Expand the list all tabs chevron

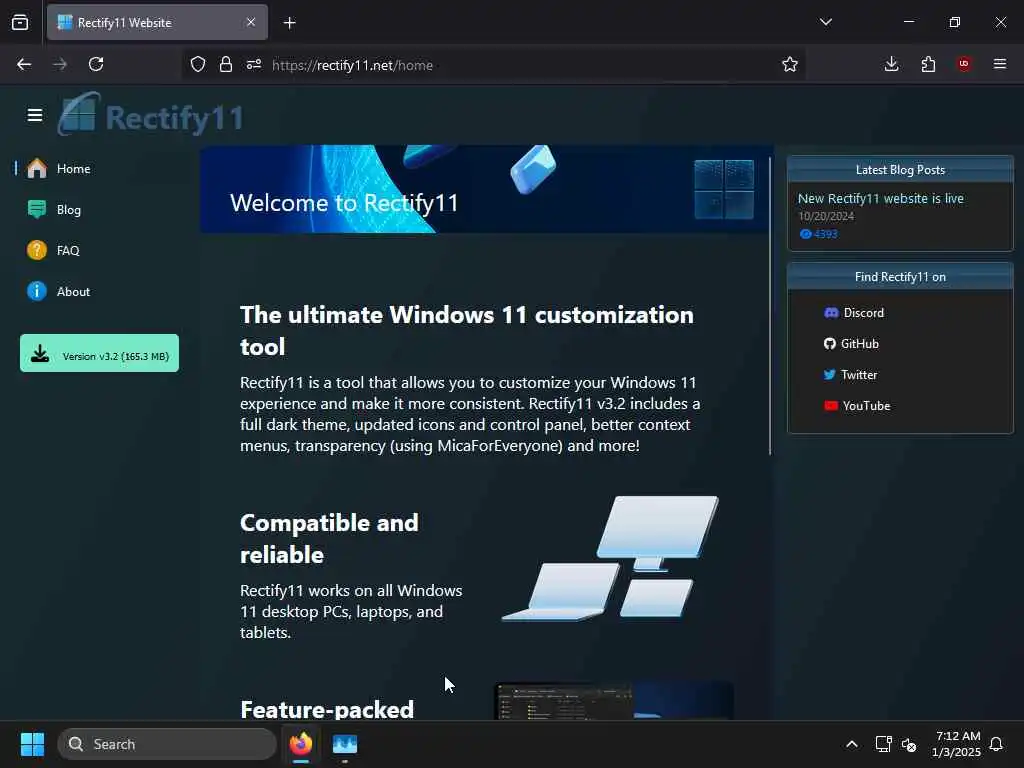coord(825,22)
